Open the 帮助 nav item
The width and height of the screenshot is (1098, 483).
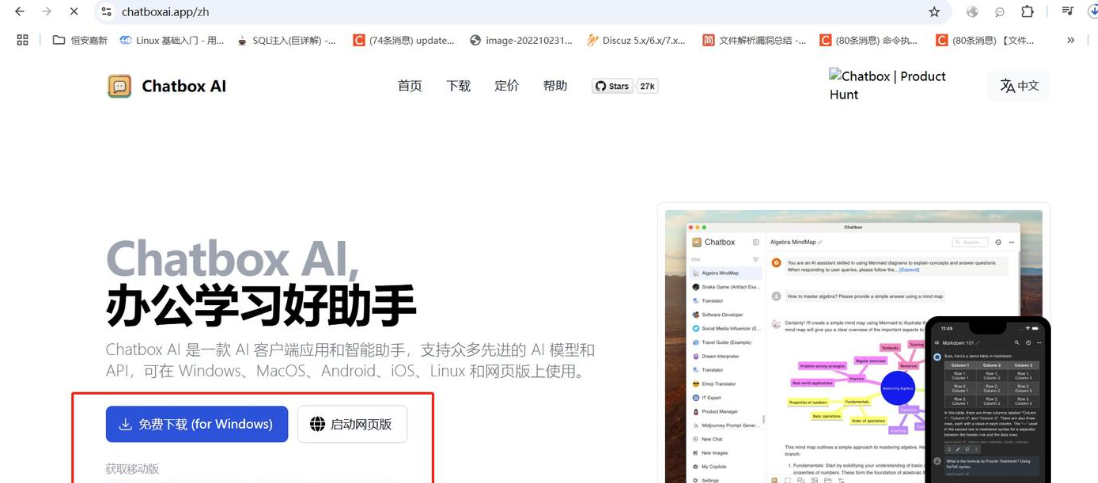coord(555,86)
